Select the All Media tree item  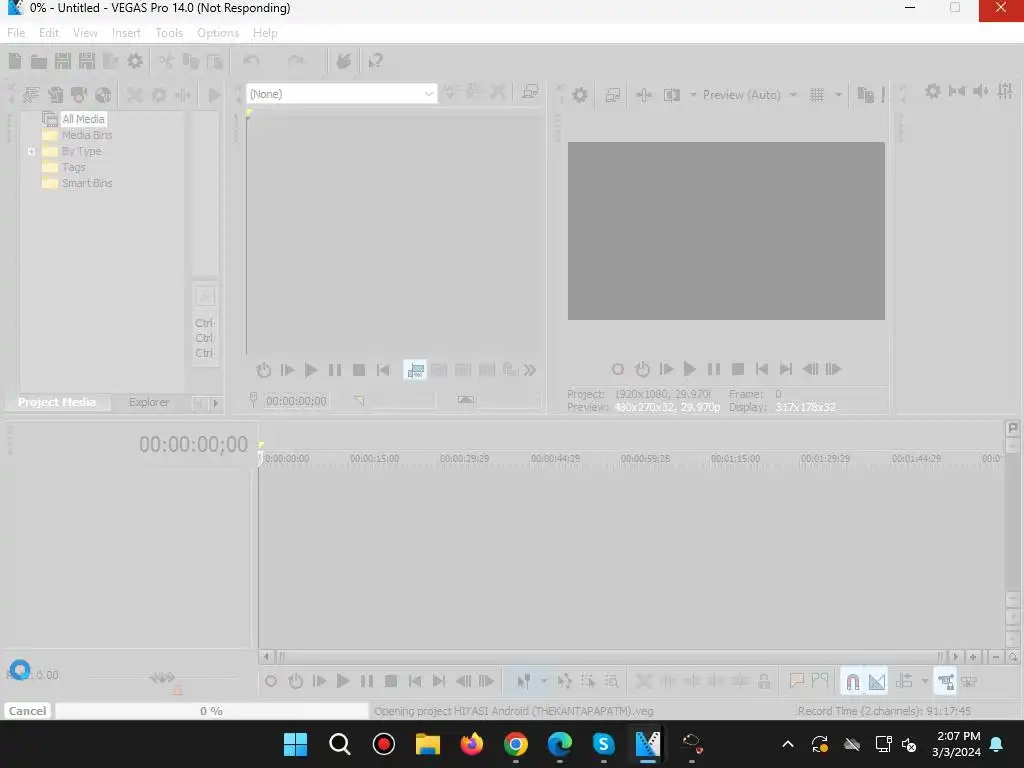click(83, 119)
